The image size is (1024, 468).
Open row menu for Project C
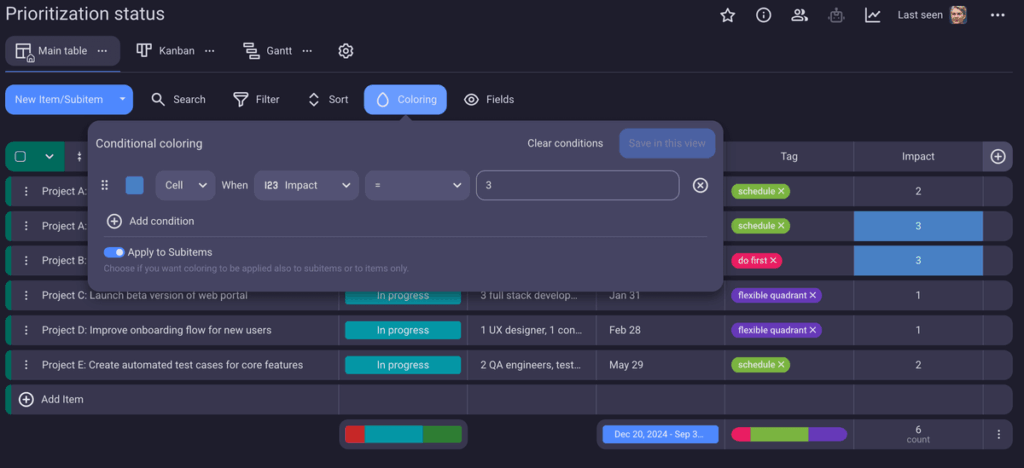coord(26,295)
